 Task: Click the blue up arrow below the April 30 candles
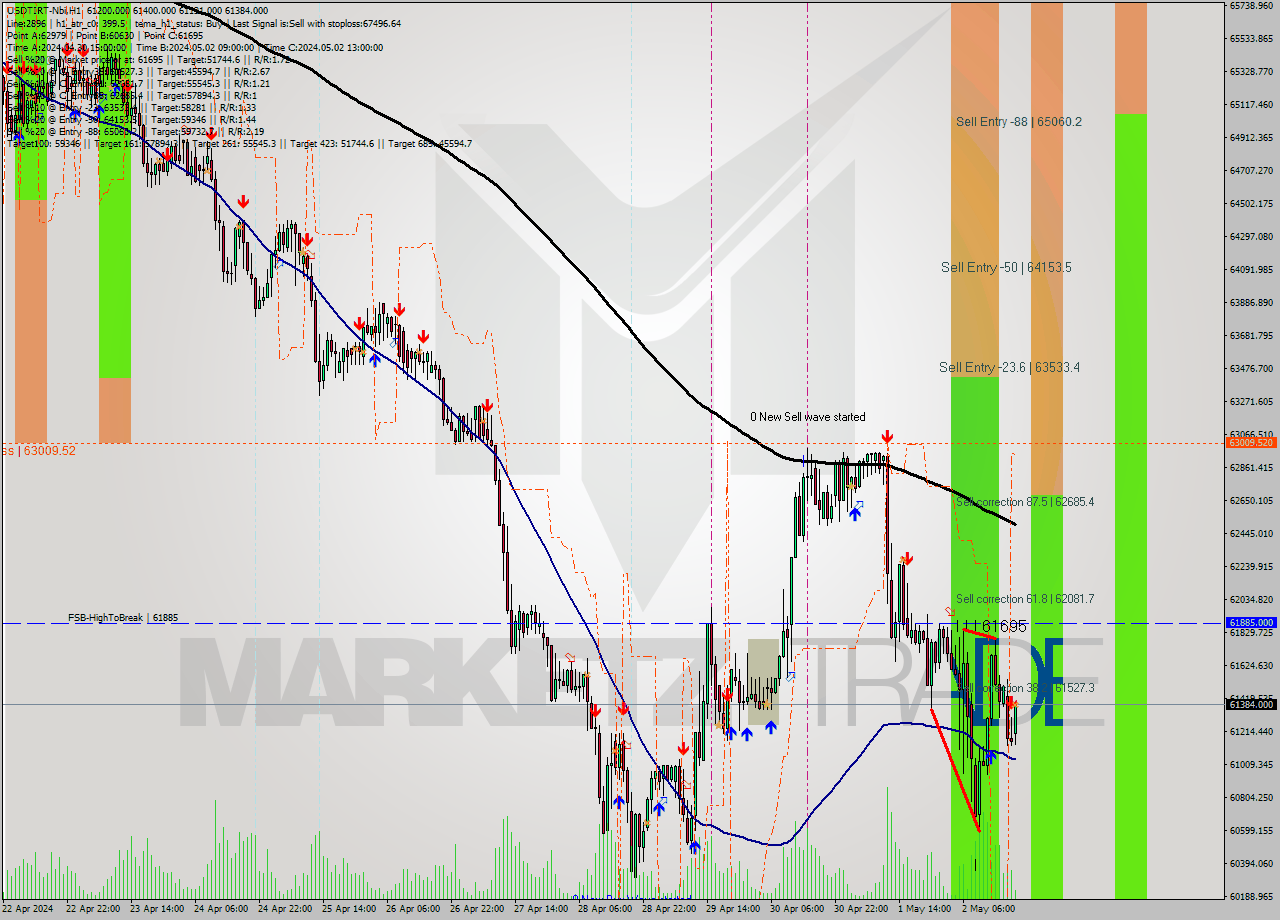[x=853, y=514]
